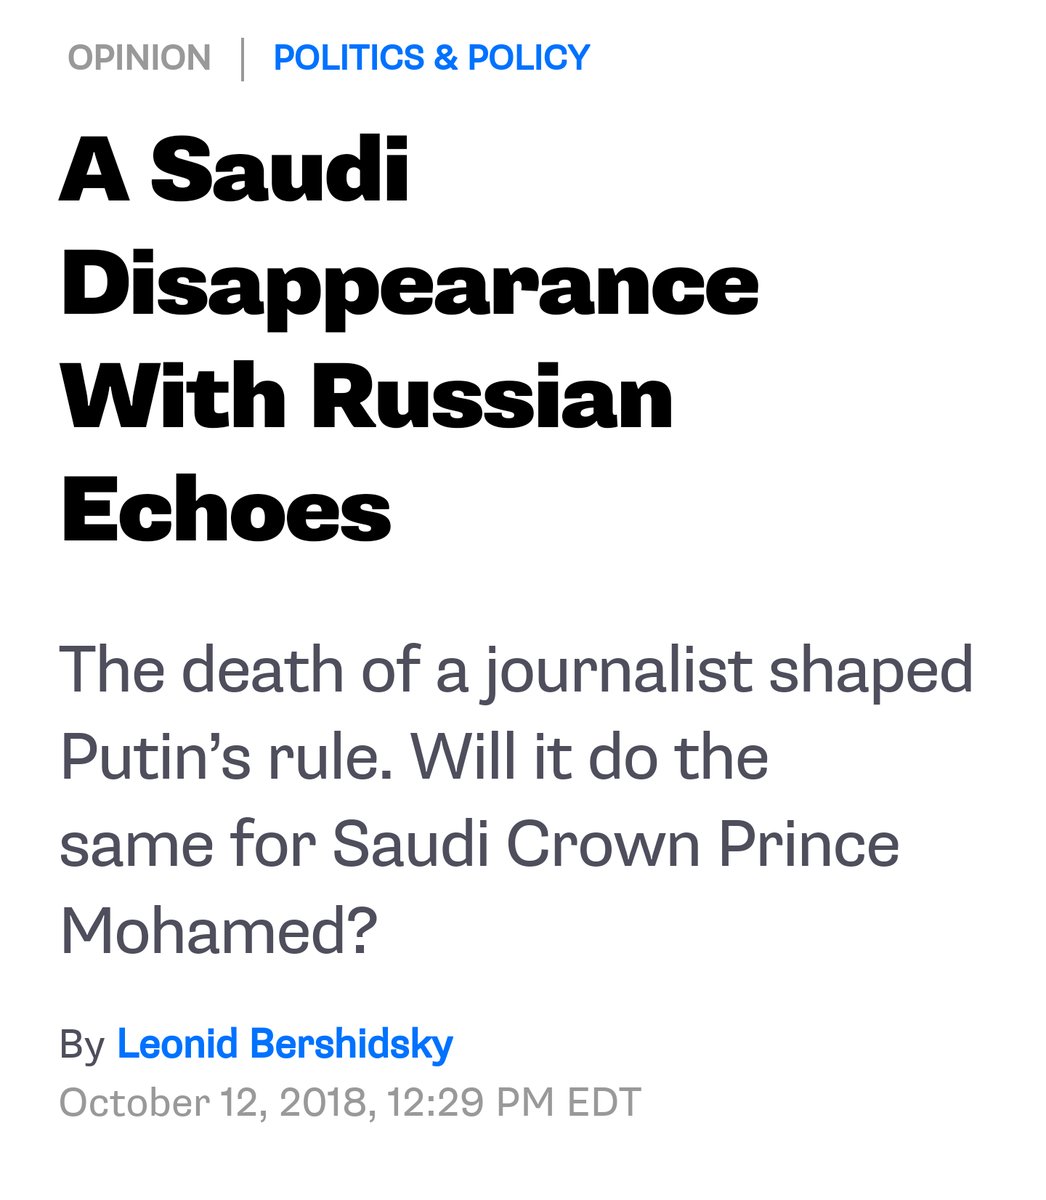Click the word Echoes in the headline

pos(226,510)
